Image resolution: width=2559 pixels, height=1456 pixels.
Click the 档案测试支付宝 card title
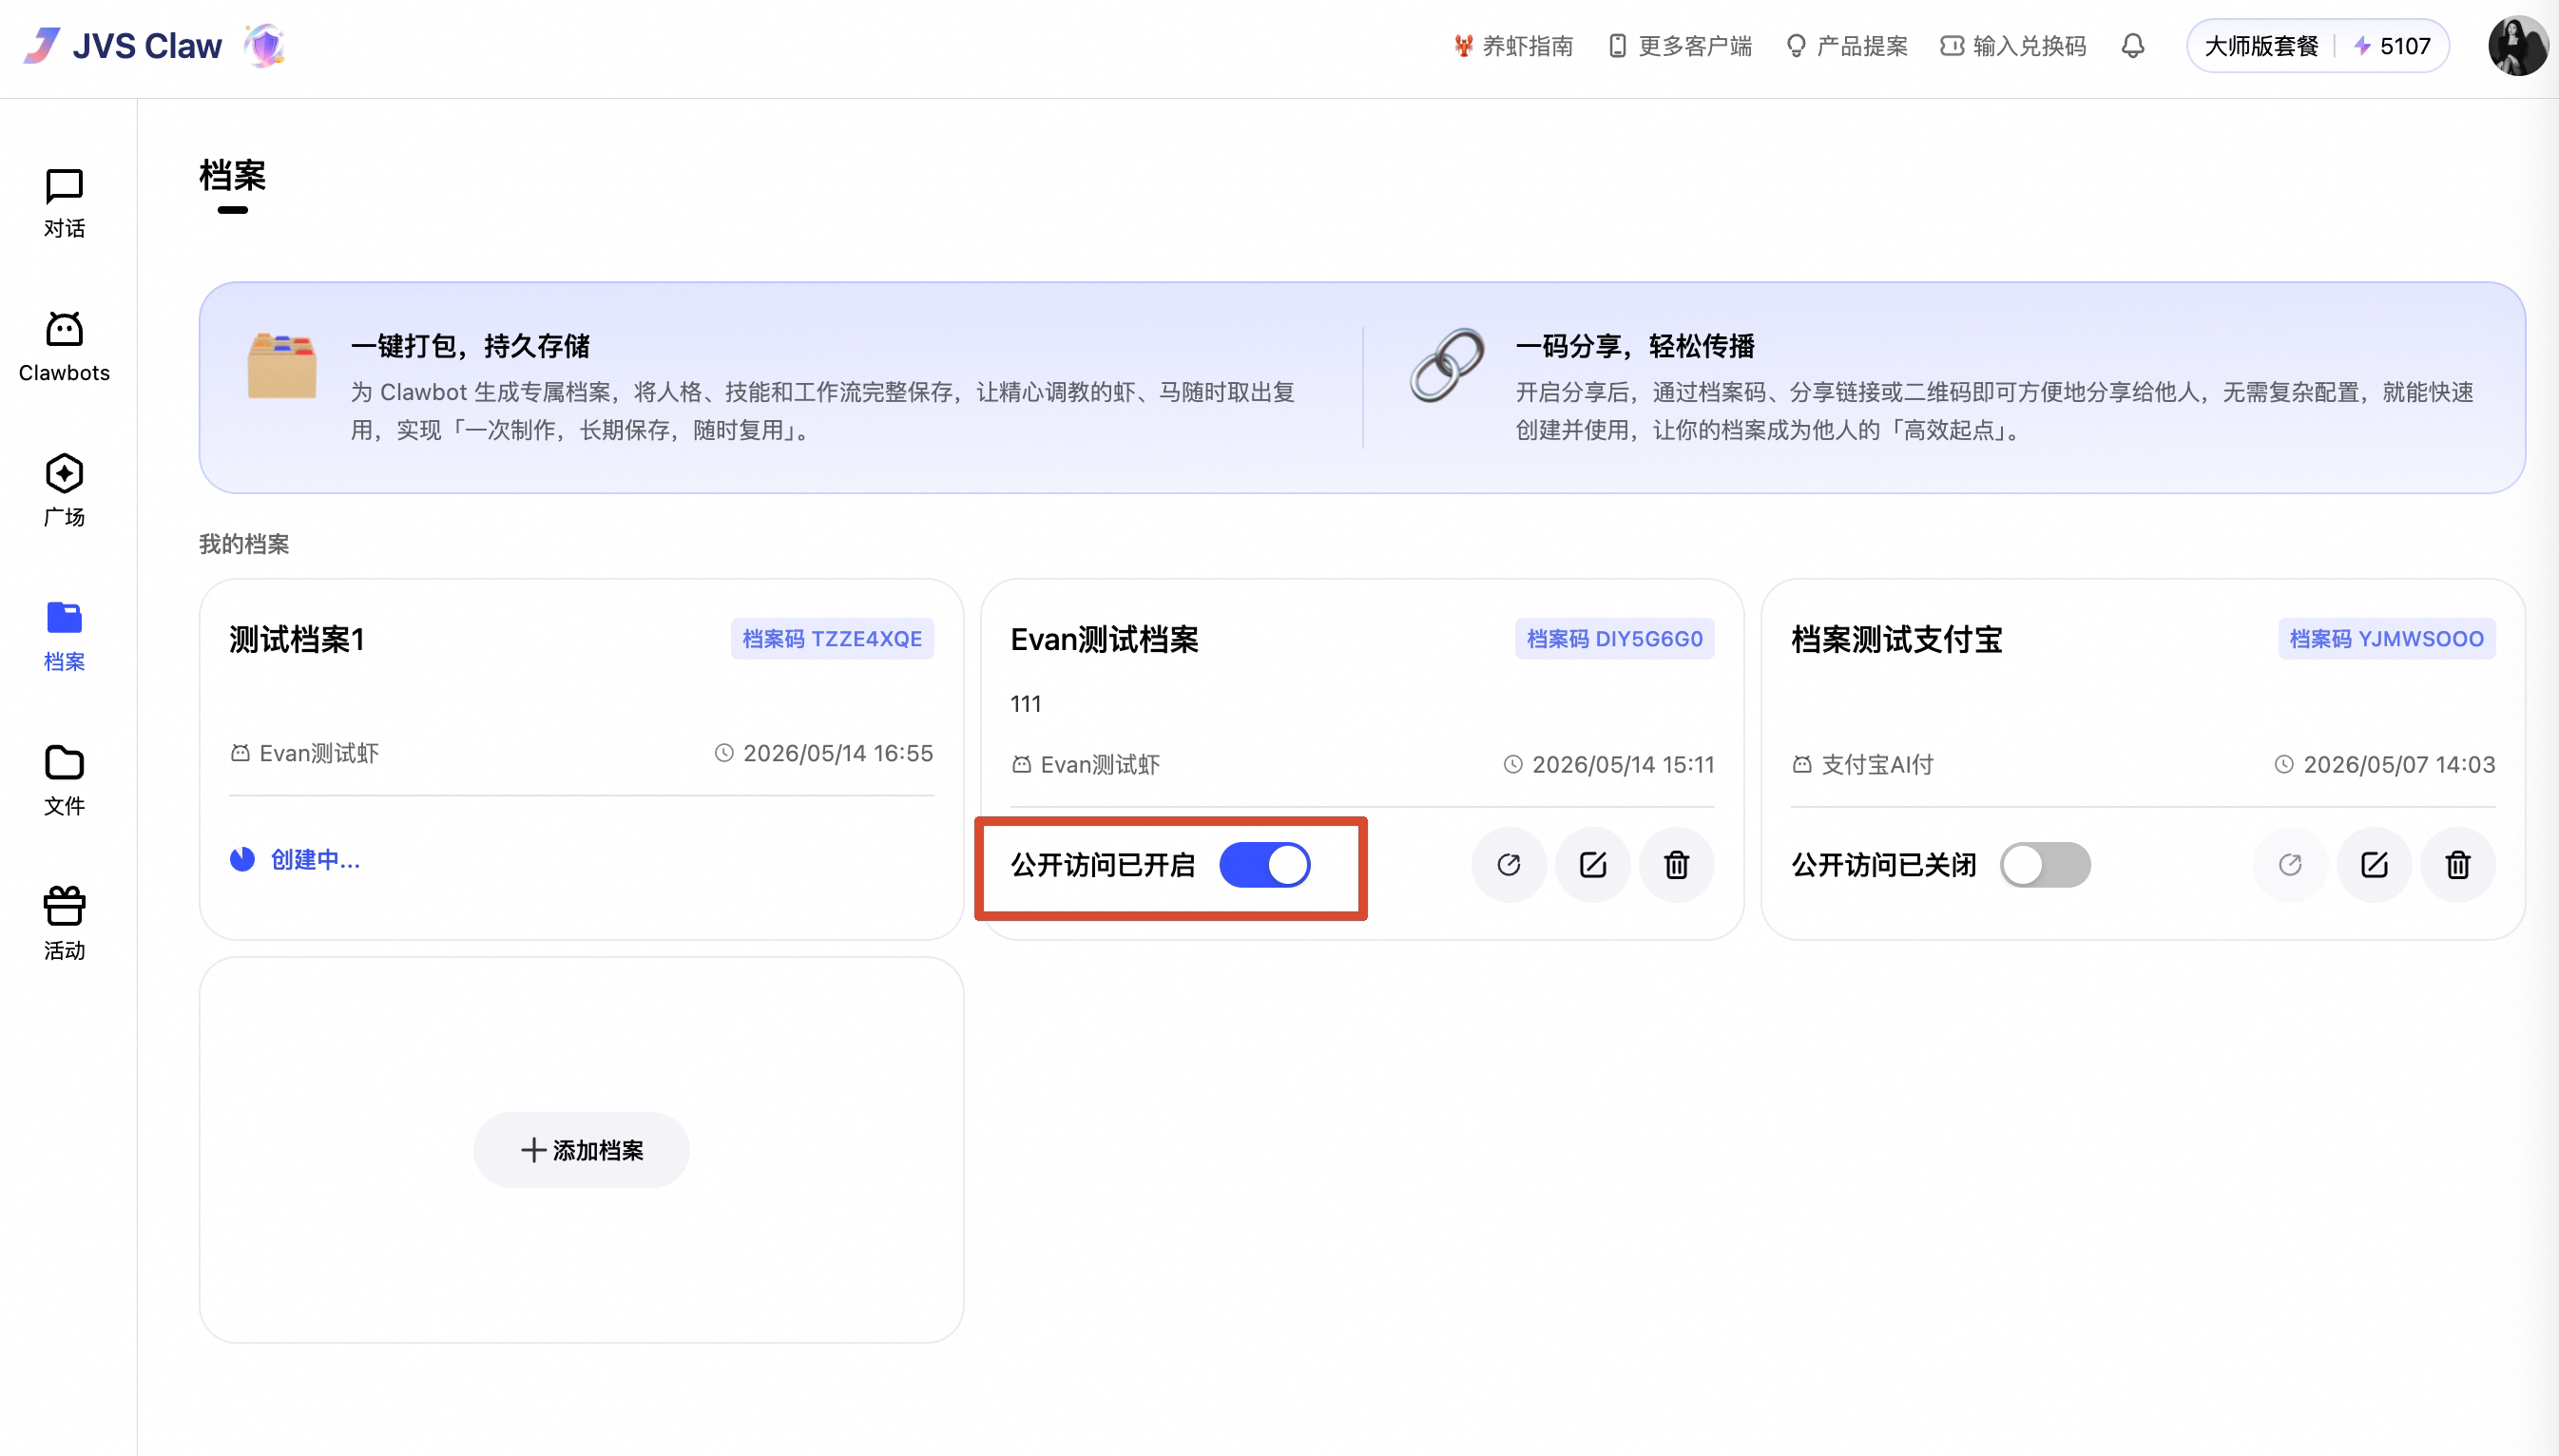click(1896, 639)
